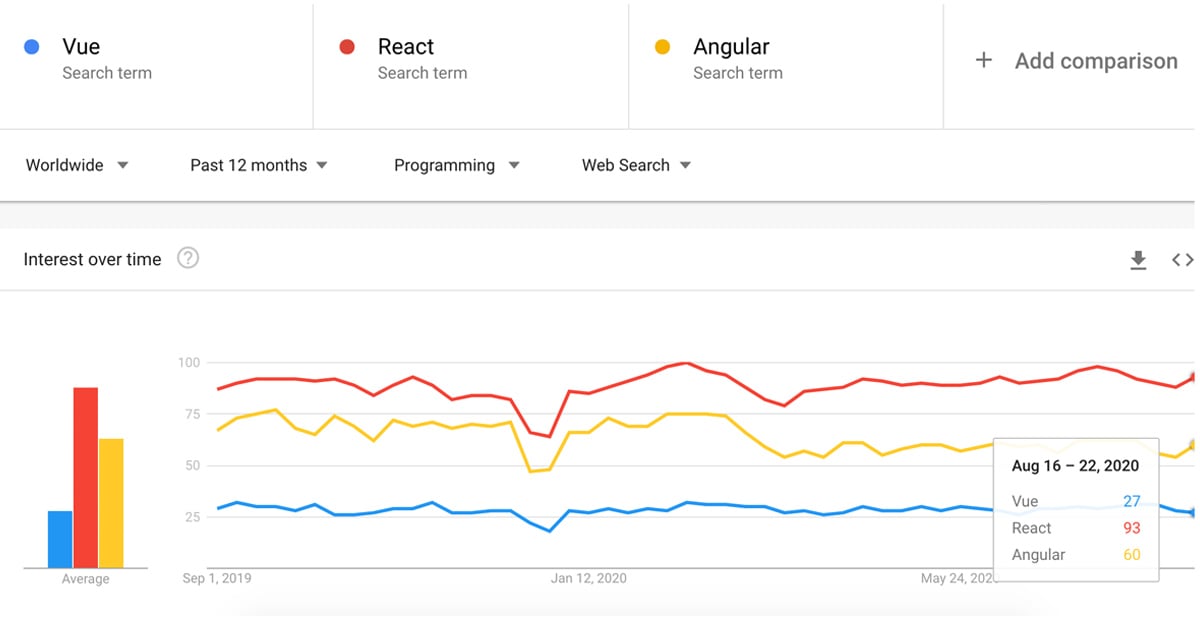Click Angular's yellow legend dot
Screen dimensions: 1200x630
point(663,46)
